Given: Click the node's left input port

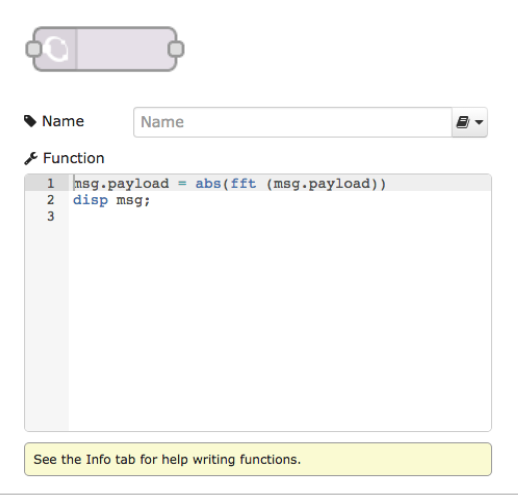Looking at the screenshot, I should tap(34, 49).
